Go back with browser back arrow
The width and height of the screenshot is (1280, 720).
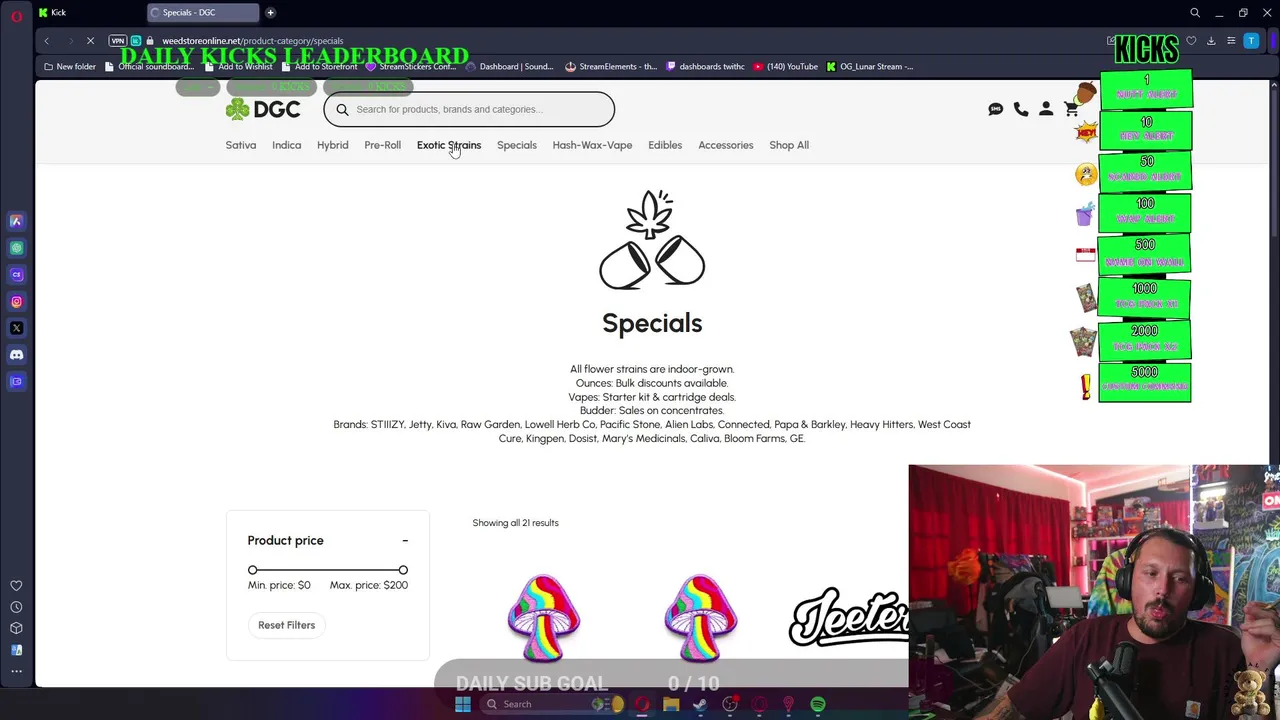46,41
